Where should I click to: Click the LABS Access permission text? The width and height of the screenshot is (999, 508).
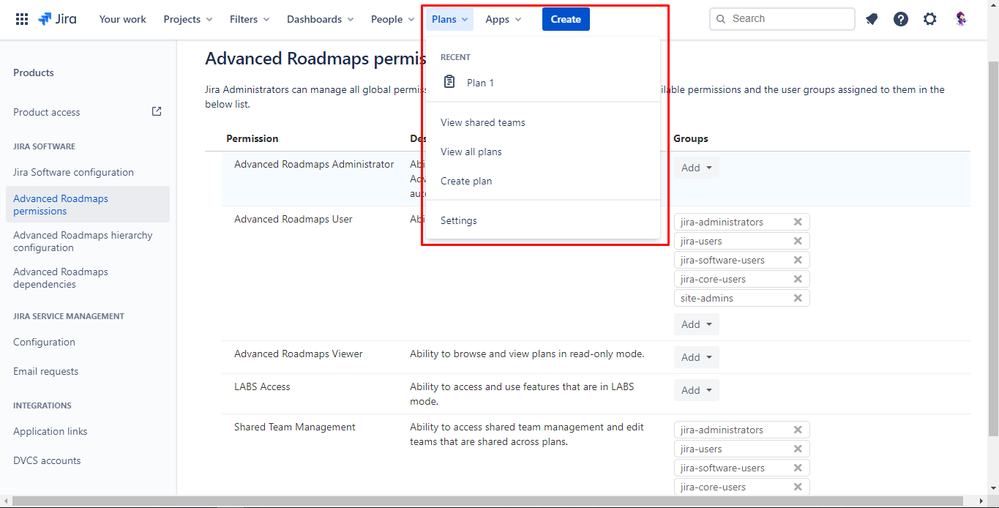point(262,386)
